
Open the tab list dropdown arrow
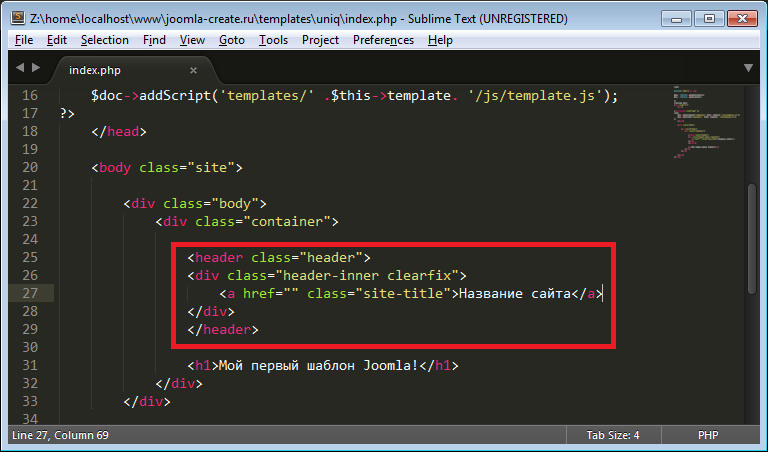tap(748, 68)
